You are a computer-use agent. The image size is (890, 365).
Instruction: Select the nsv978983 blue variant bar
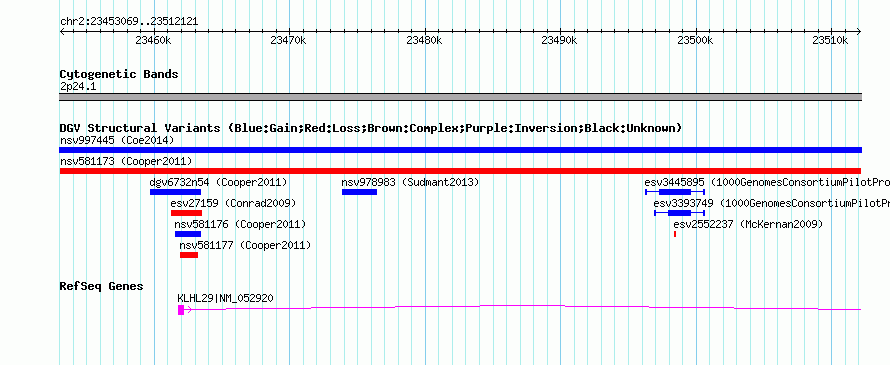tap(359, 192)
